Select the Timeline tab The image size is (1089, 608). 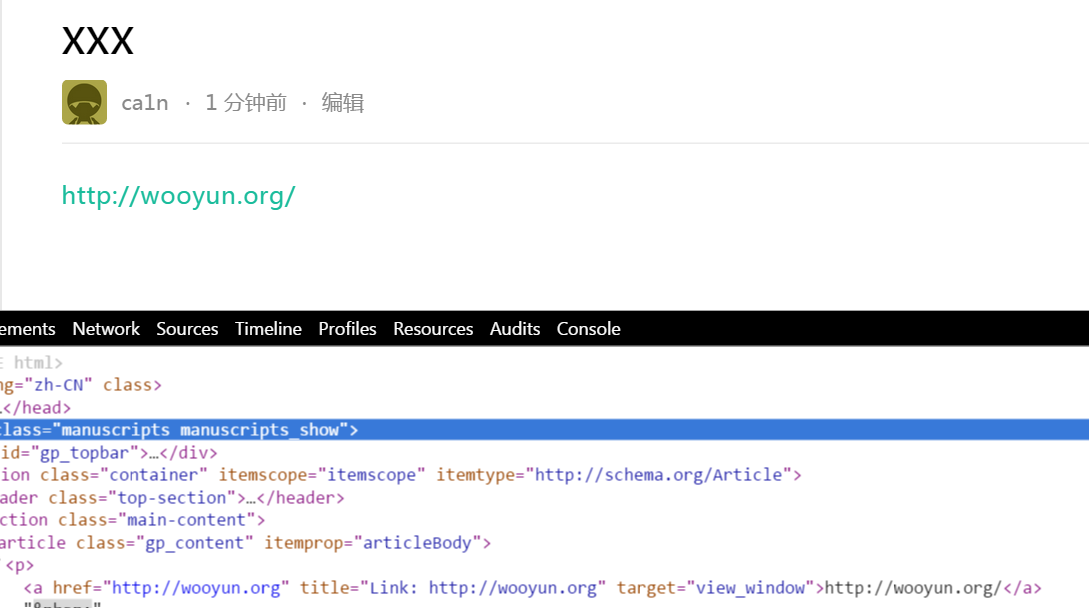268,329
